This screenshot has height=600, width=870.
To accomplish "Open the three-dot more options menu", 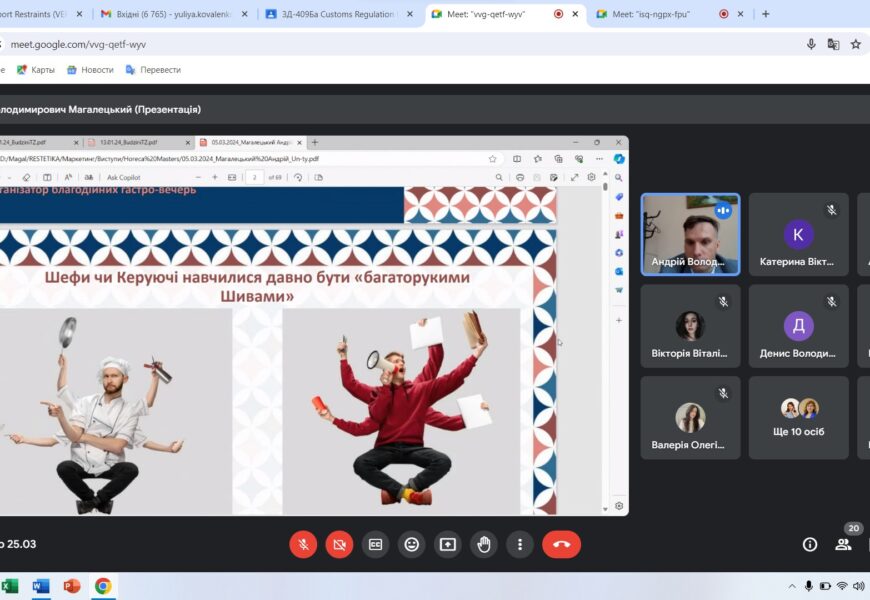I will coord(520,544).
